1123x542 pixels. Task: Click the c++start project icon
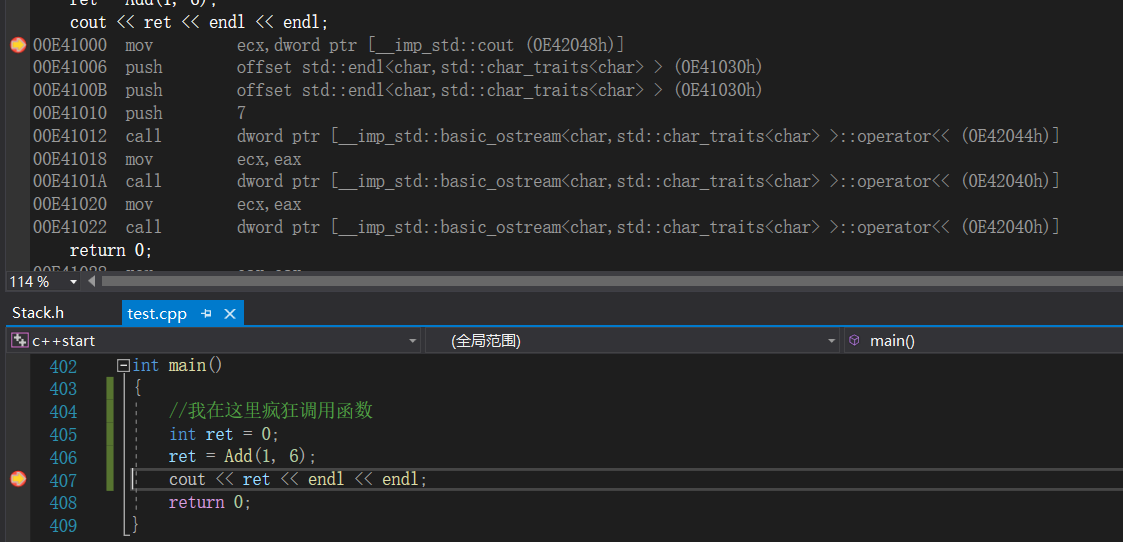(x=19, y=341)
